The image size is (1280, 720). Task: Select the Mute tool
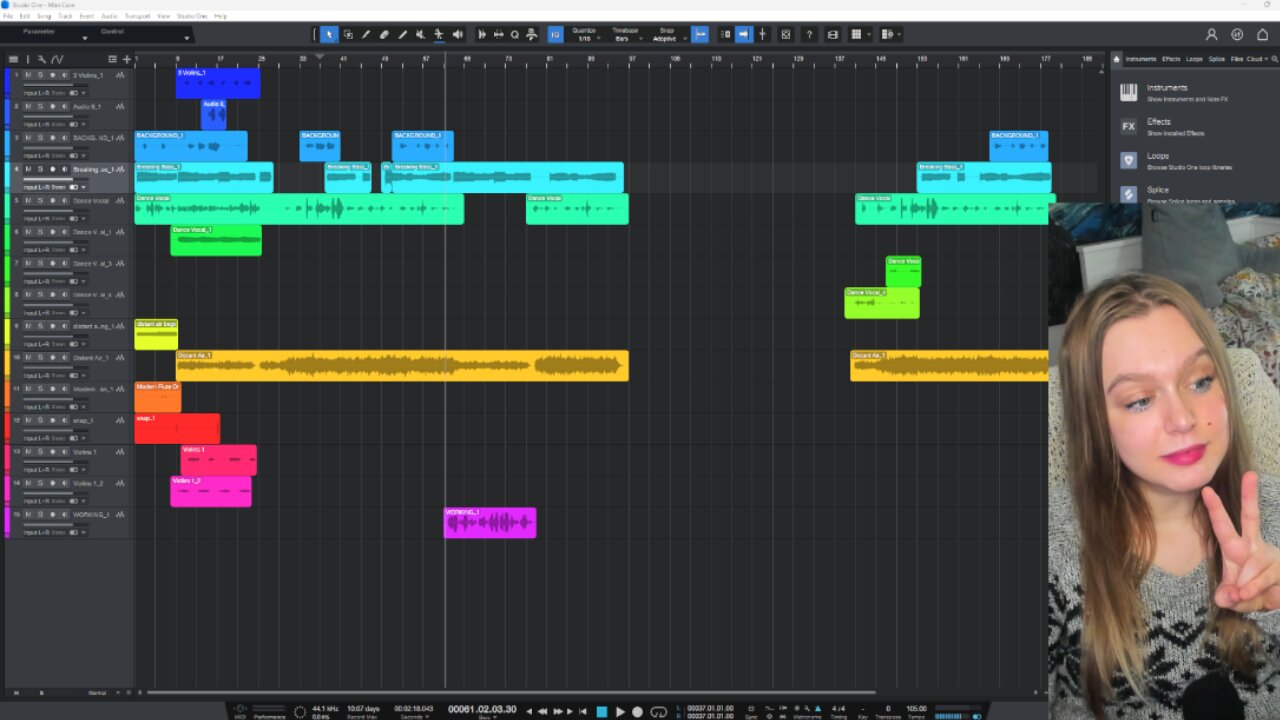click(420, 34)
